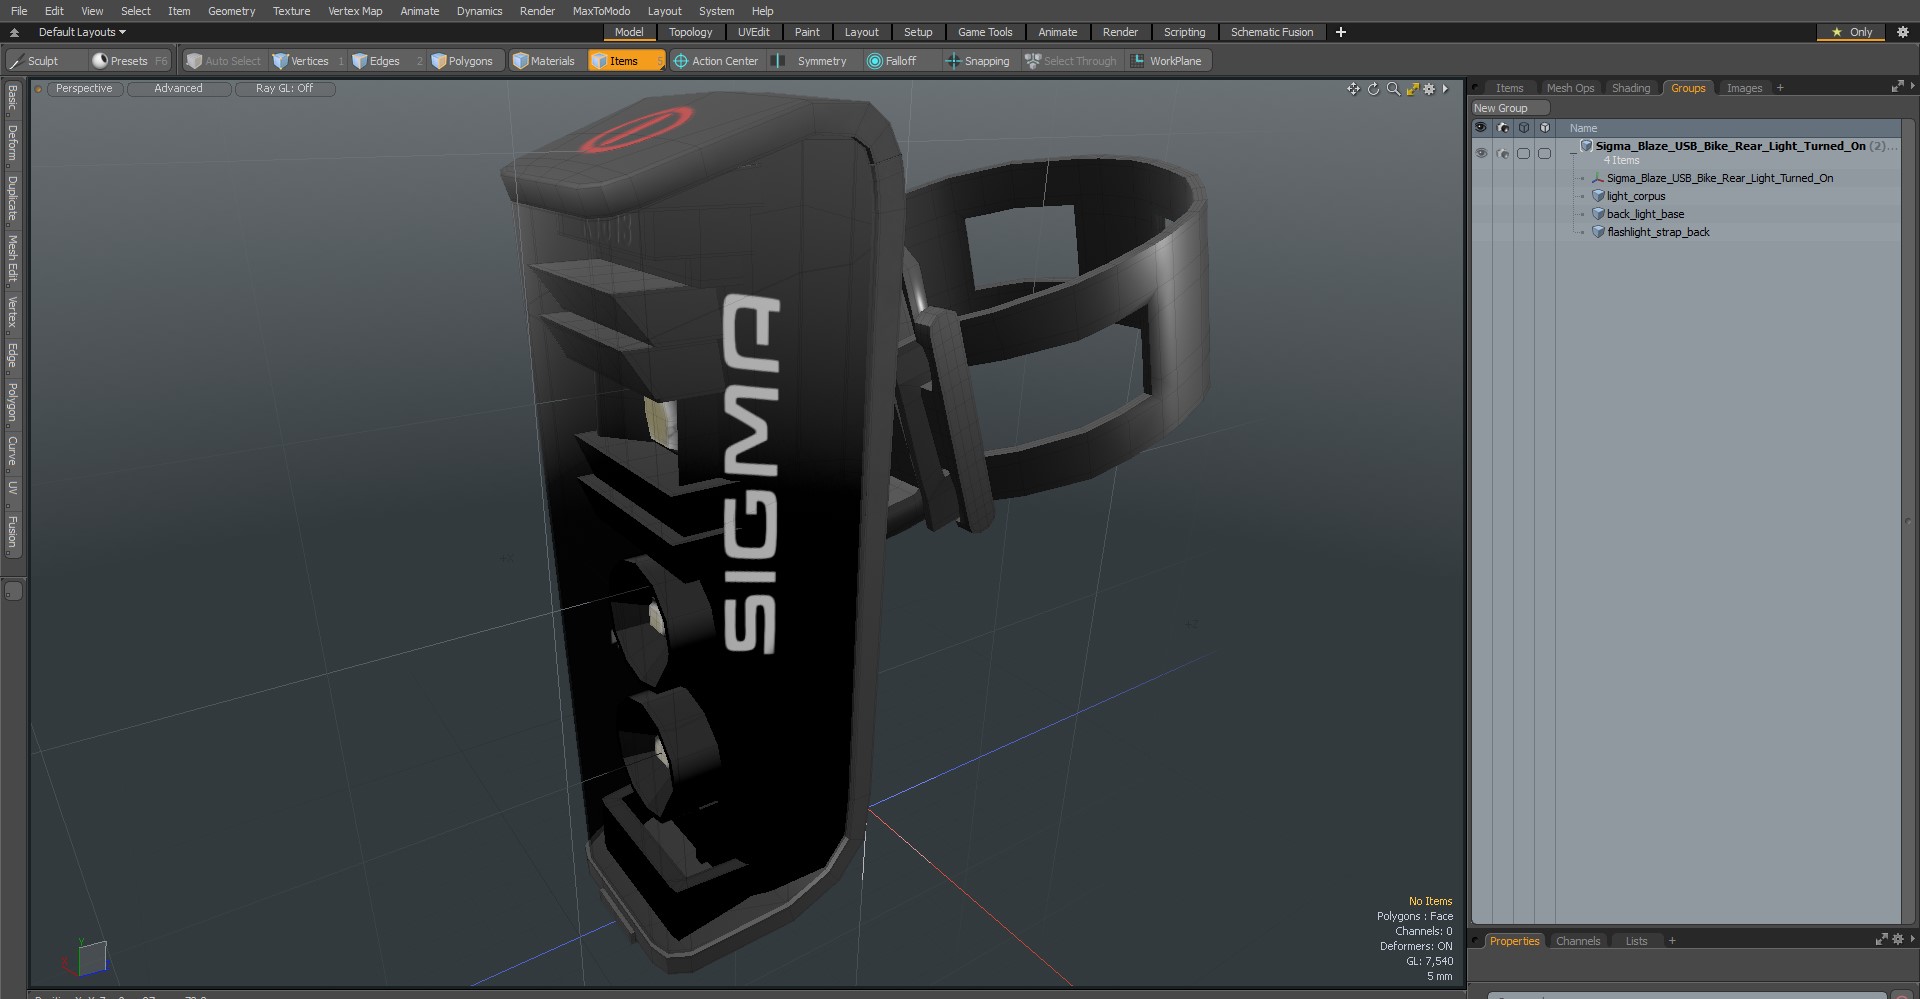Add a tab next to Lists
The width and height of the screenshot is (1920, 999).
(x=1672, y=941)
